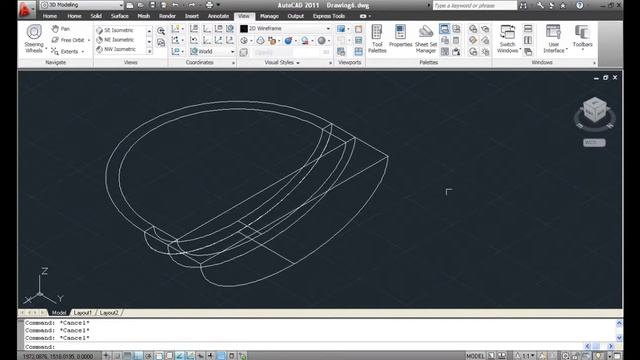Open the Toolbars dropdown
Viewport: 640px width, 360px height.
pos(582,38)
